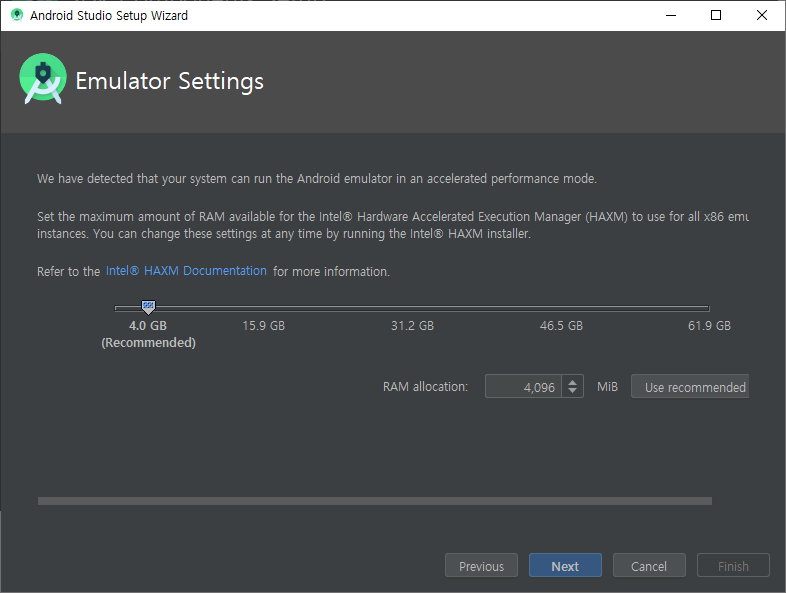Click the 61.9 GB slider label
The image size is (786, 593).
709,326
